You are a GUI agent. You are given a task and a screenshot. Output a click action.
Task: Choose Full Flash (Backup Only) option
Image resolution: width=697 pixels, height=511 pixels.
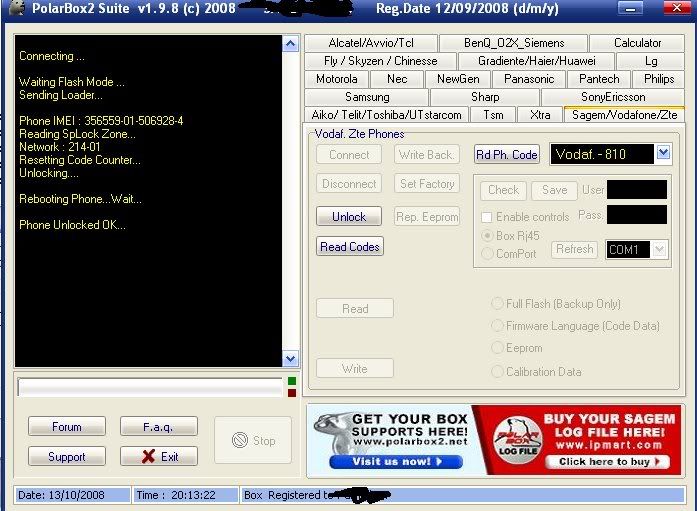click(497, 303)
